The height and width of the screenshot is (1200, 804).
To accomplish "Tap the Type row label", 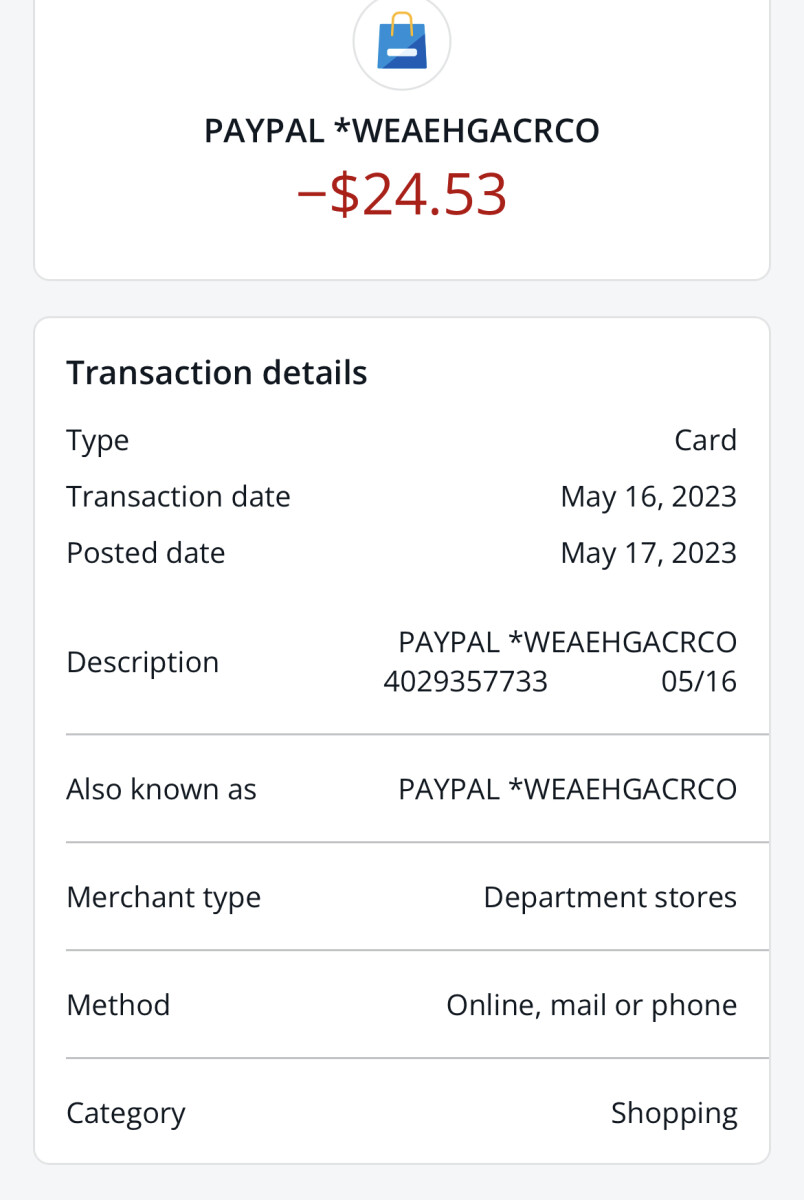I will pyautogui.click(x=98, y=441).
